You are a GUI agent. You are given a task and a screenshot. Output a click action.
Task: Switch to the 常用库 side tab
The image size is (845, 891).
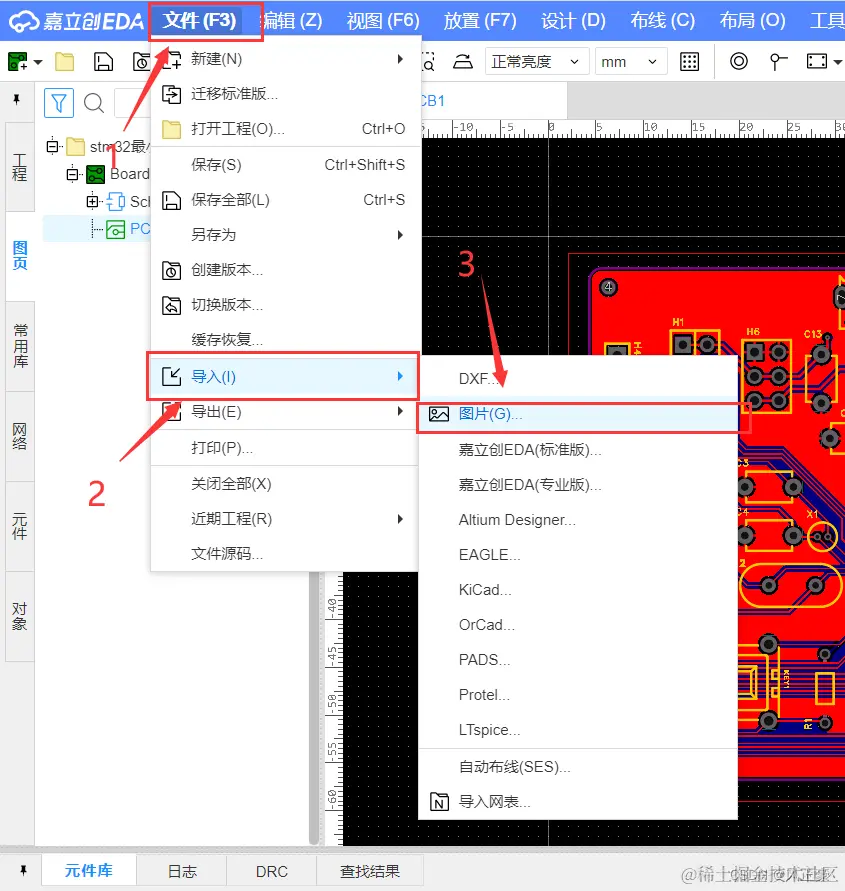pos(20,346)
